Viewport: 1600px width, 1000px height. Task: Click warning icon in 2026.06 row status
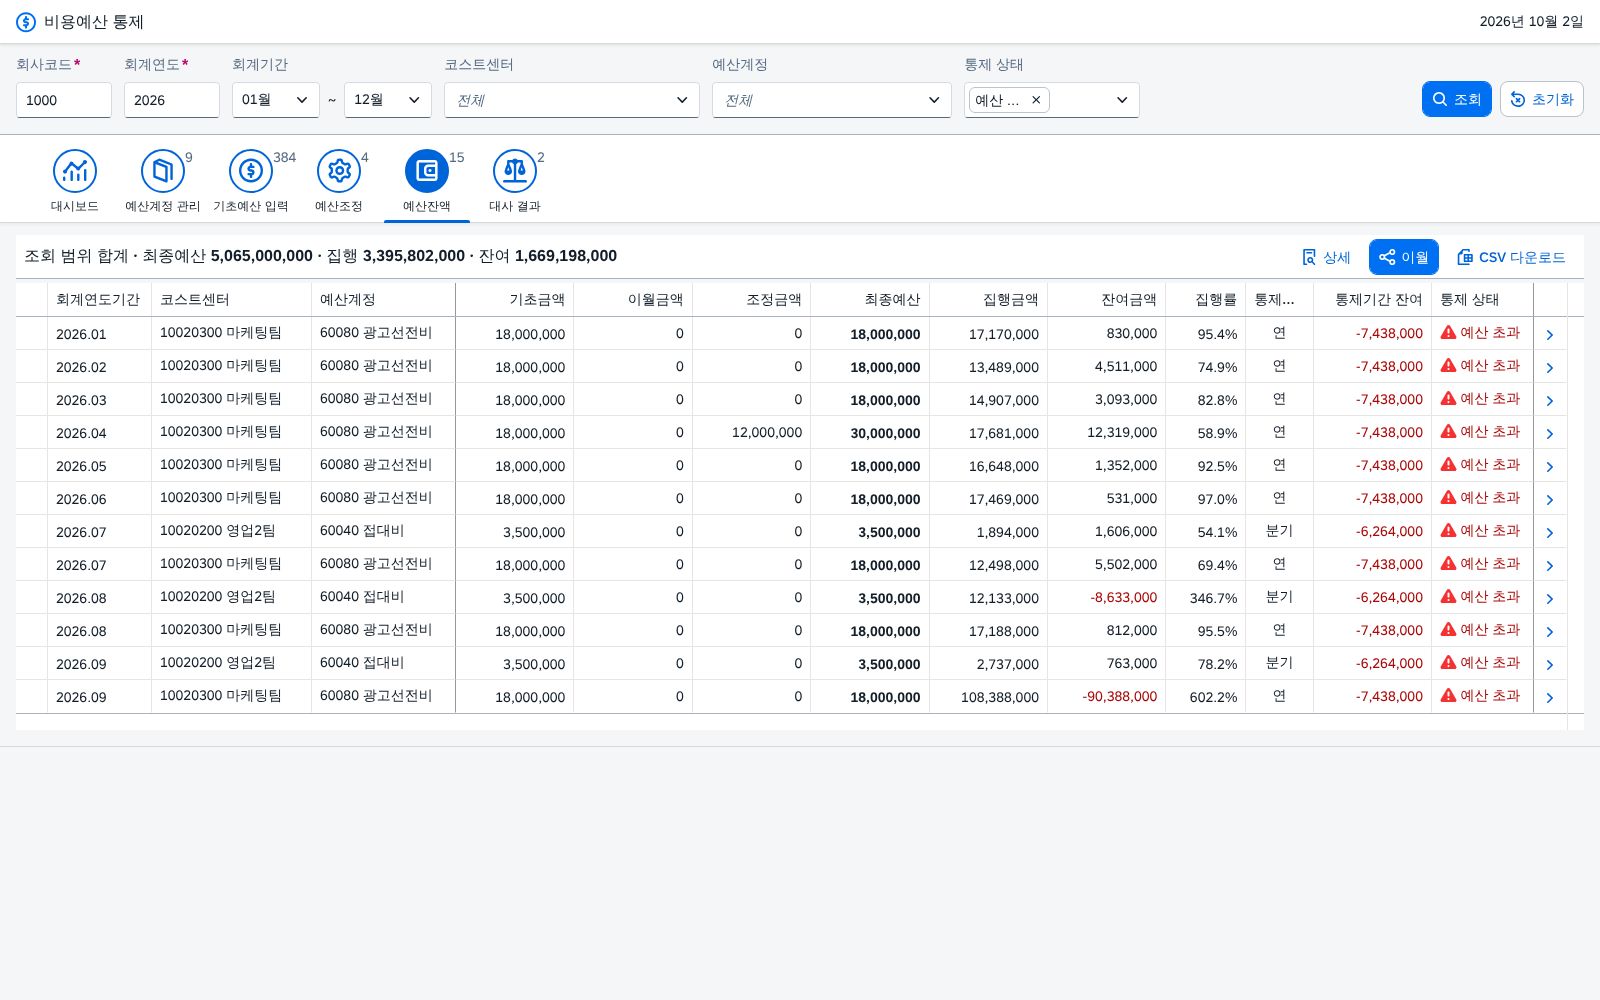click(1448, 497)
